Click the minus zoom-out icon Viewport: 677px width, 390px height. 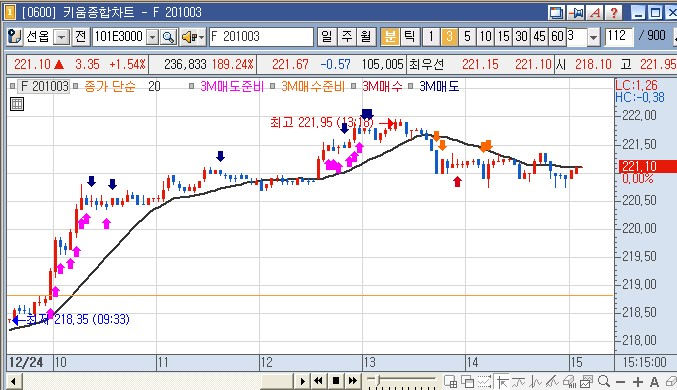pyautogui.click(x=620, y=382)
